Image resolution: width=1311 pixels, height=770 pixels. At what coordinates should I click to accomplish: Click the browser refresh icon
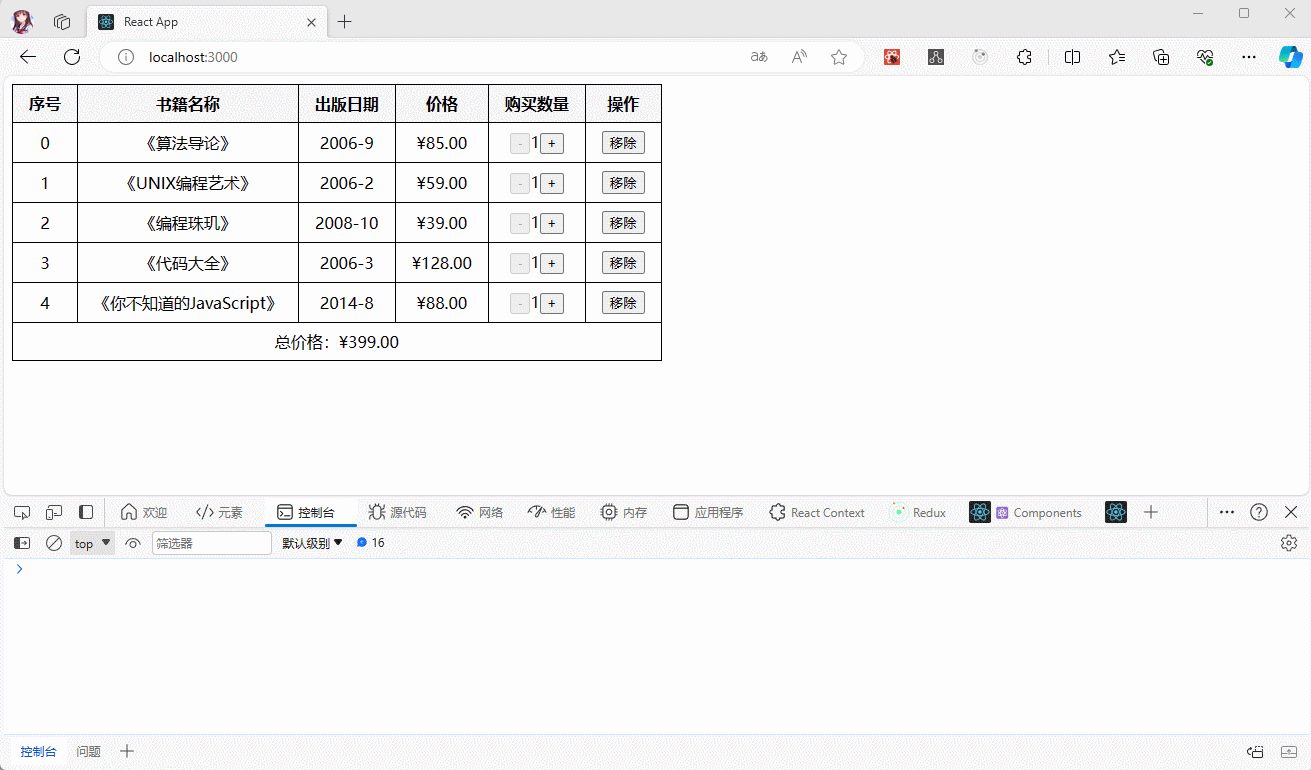point(72,57)
